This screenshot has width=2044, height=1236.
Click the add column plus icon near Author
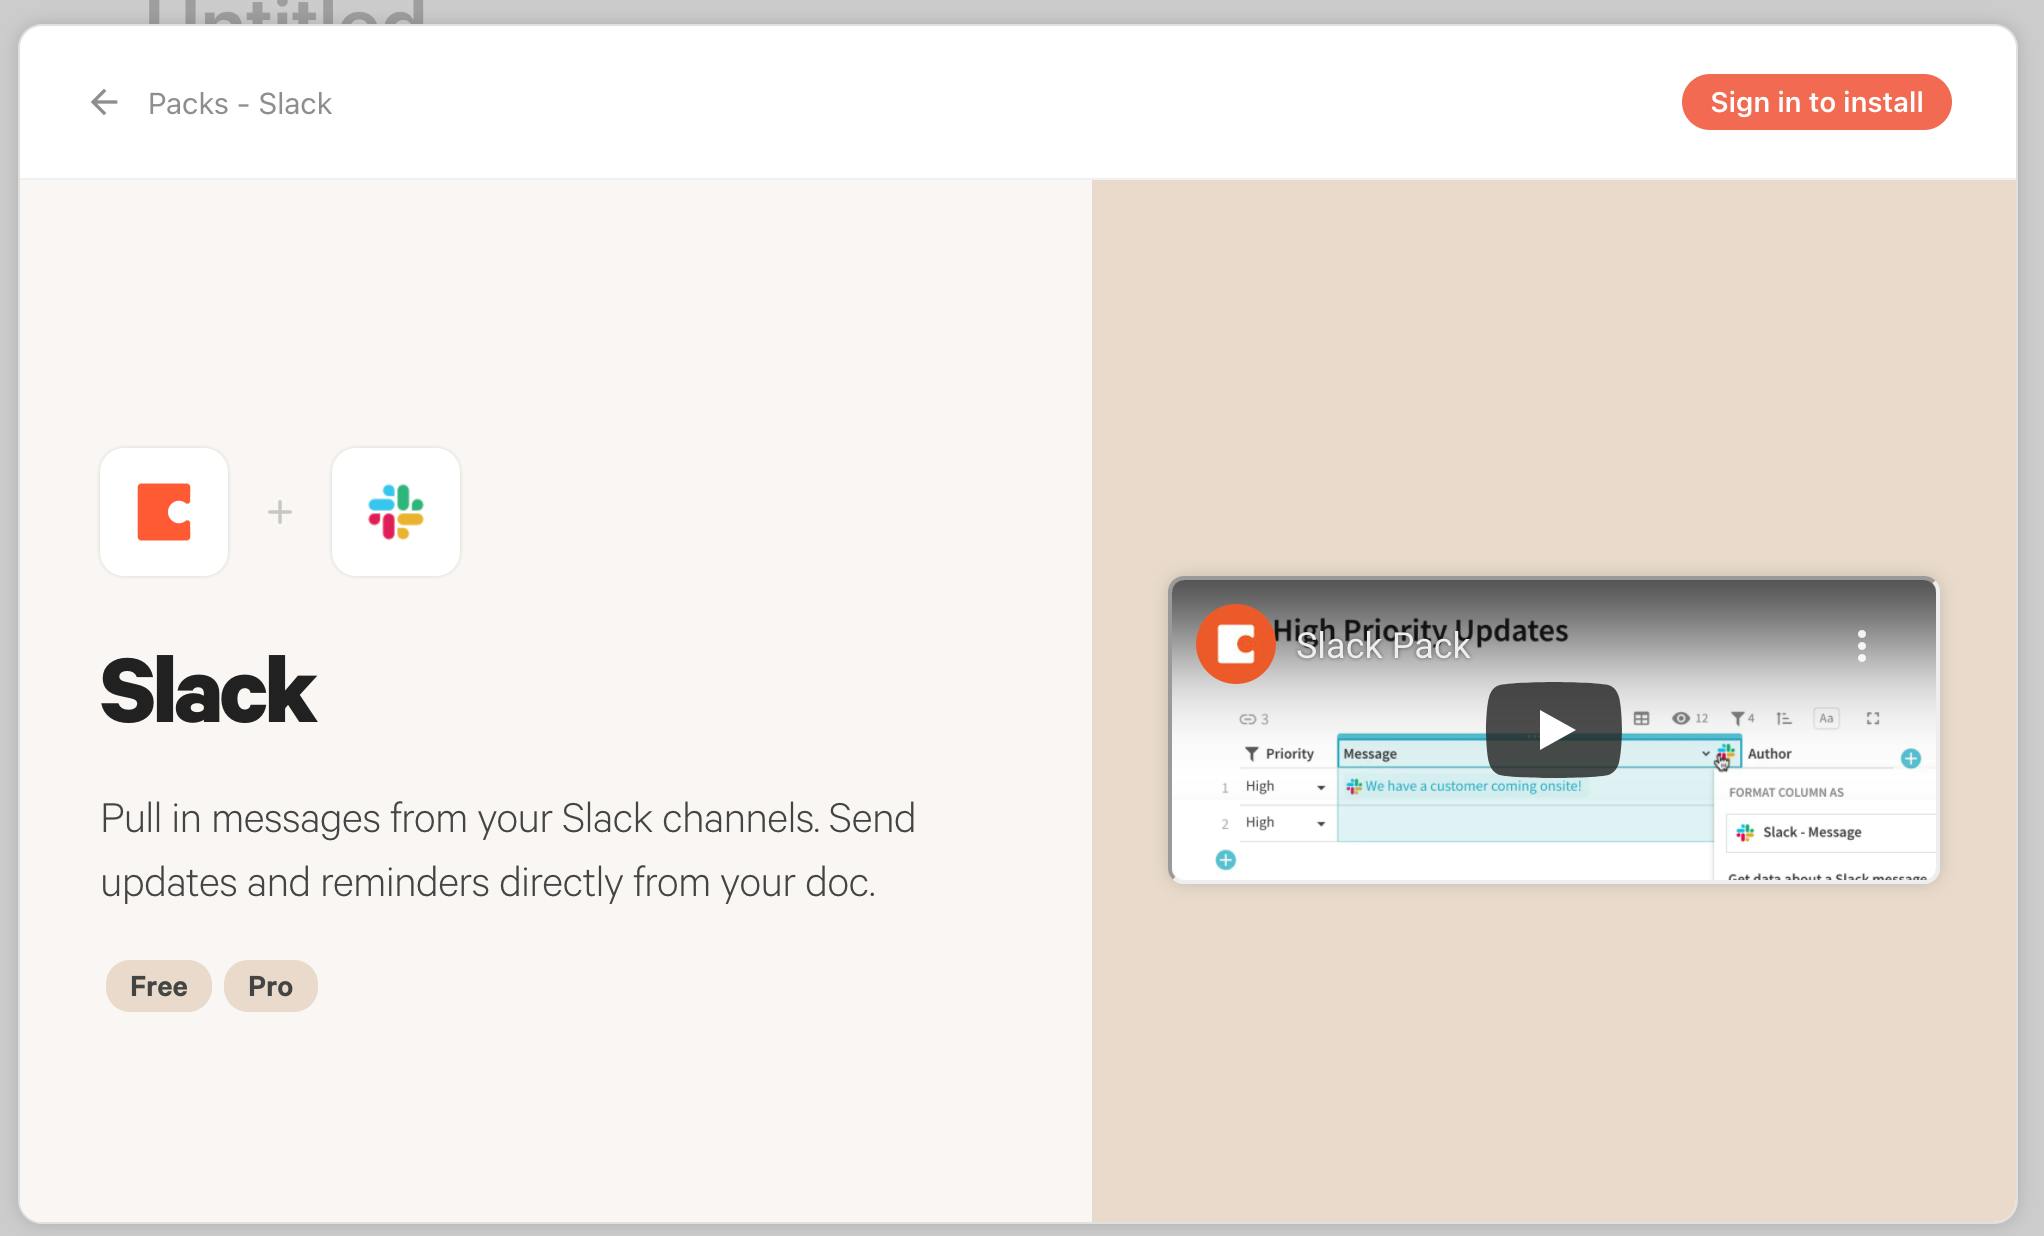pos(1910,758)
